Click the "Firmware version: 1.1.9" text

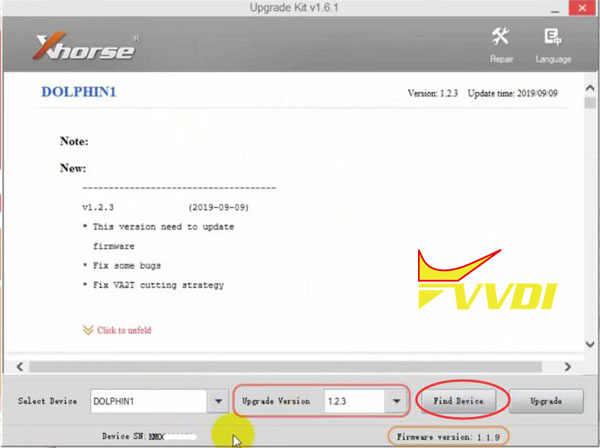[x=448, y=437]
